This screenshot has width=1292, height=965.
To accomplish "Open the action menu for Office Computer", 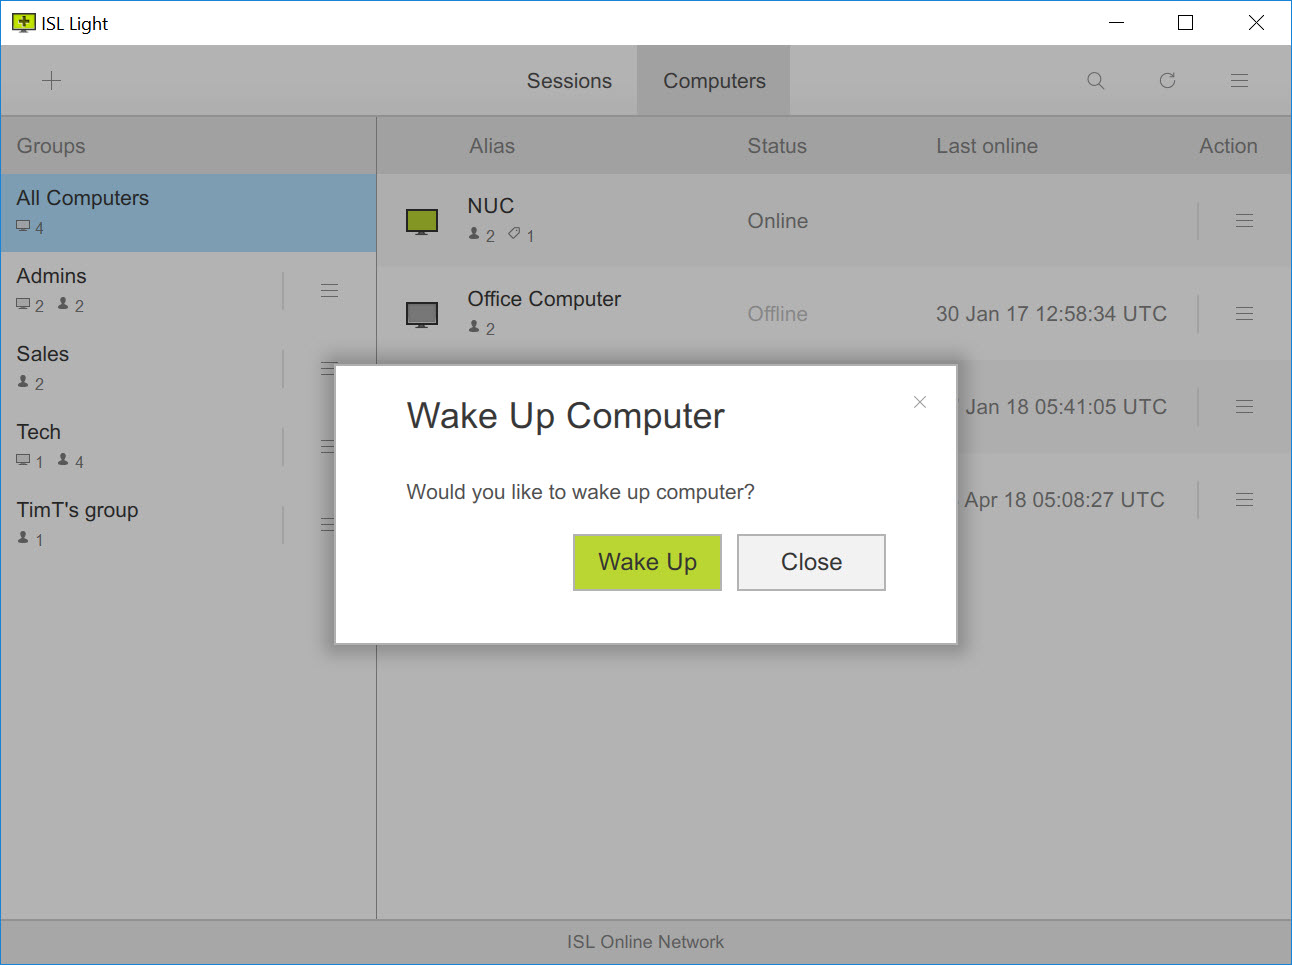I will (x=1244, y=313).
